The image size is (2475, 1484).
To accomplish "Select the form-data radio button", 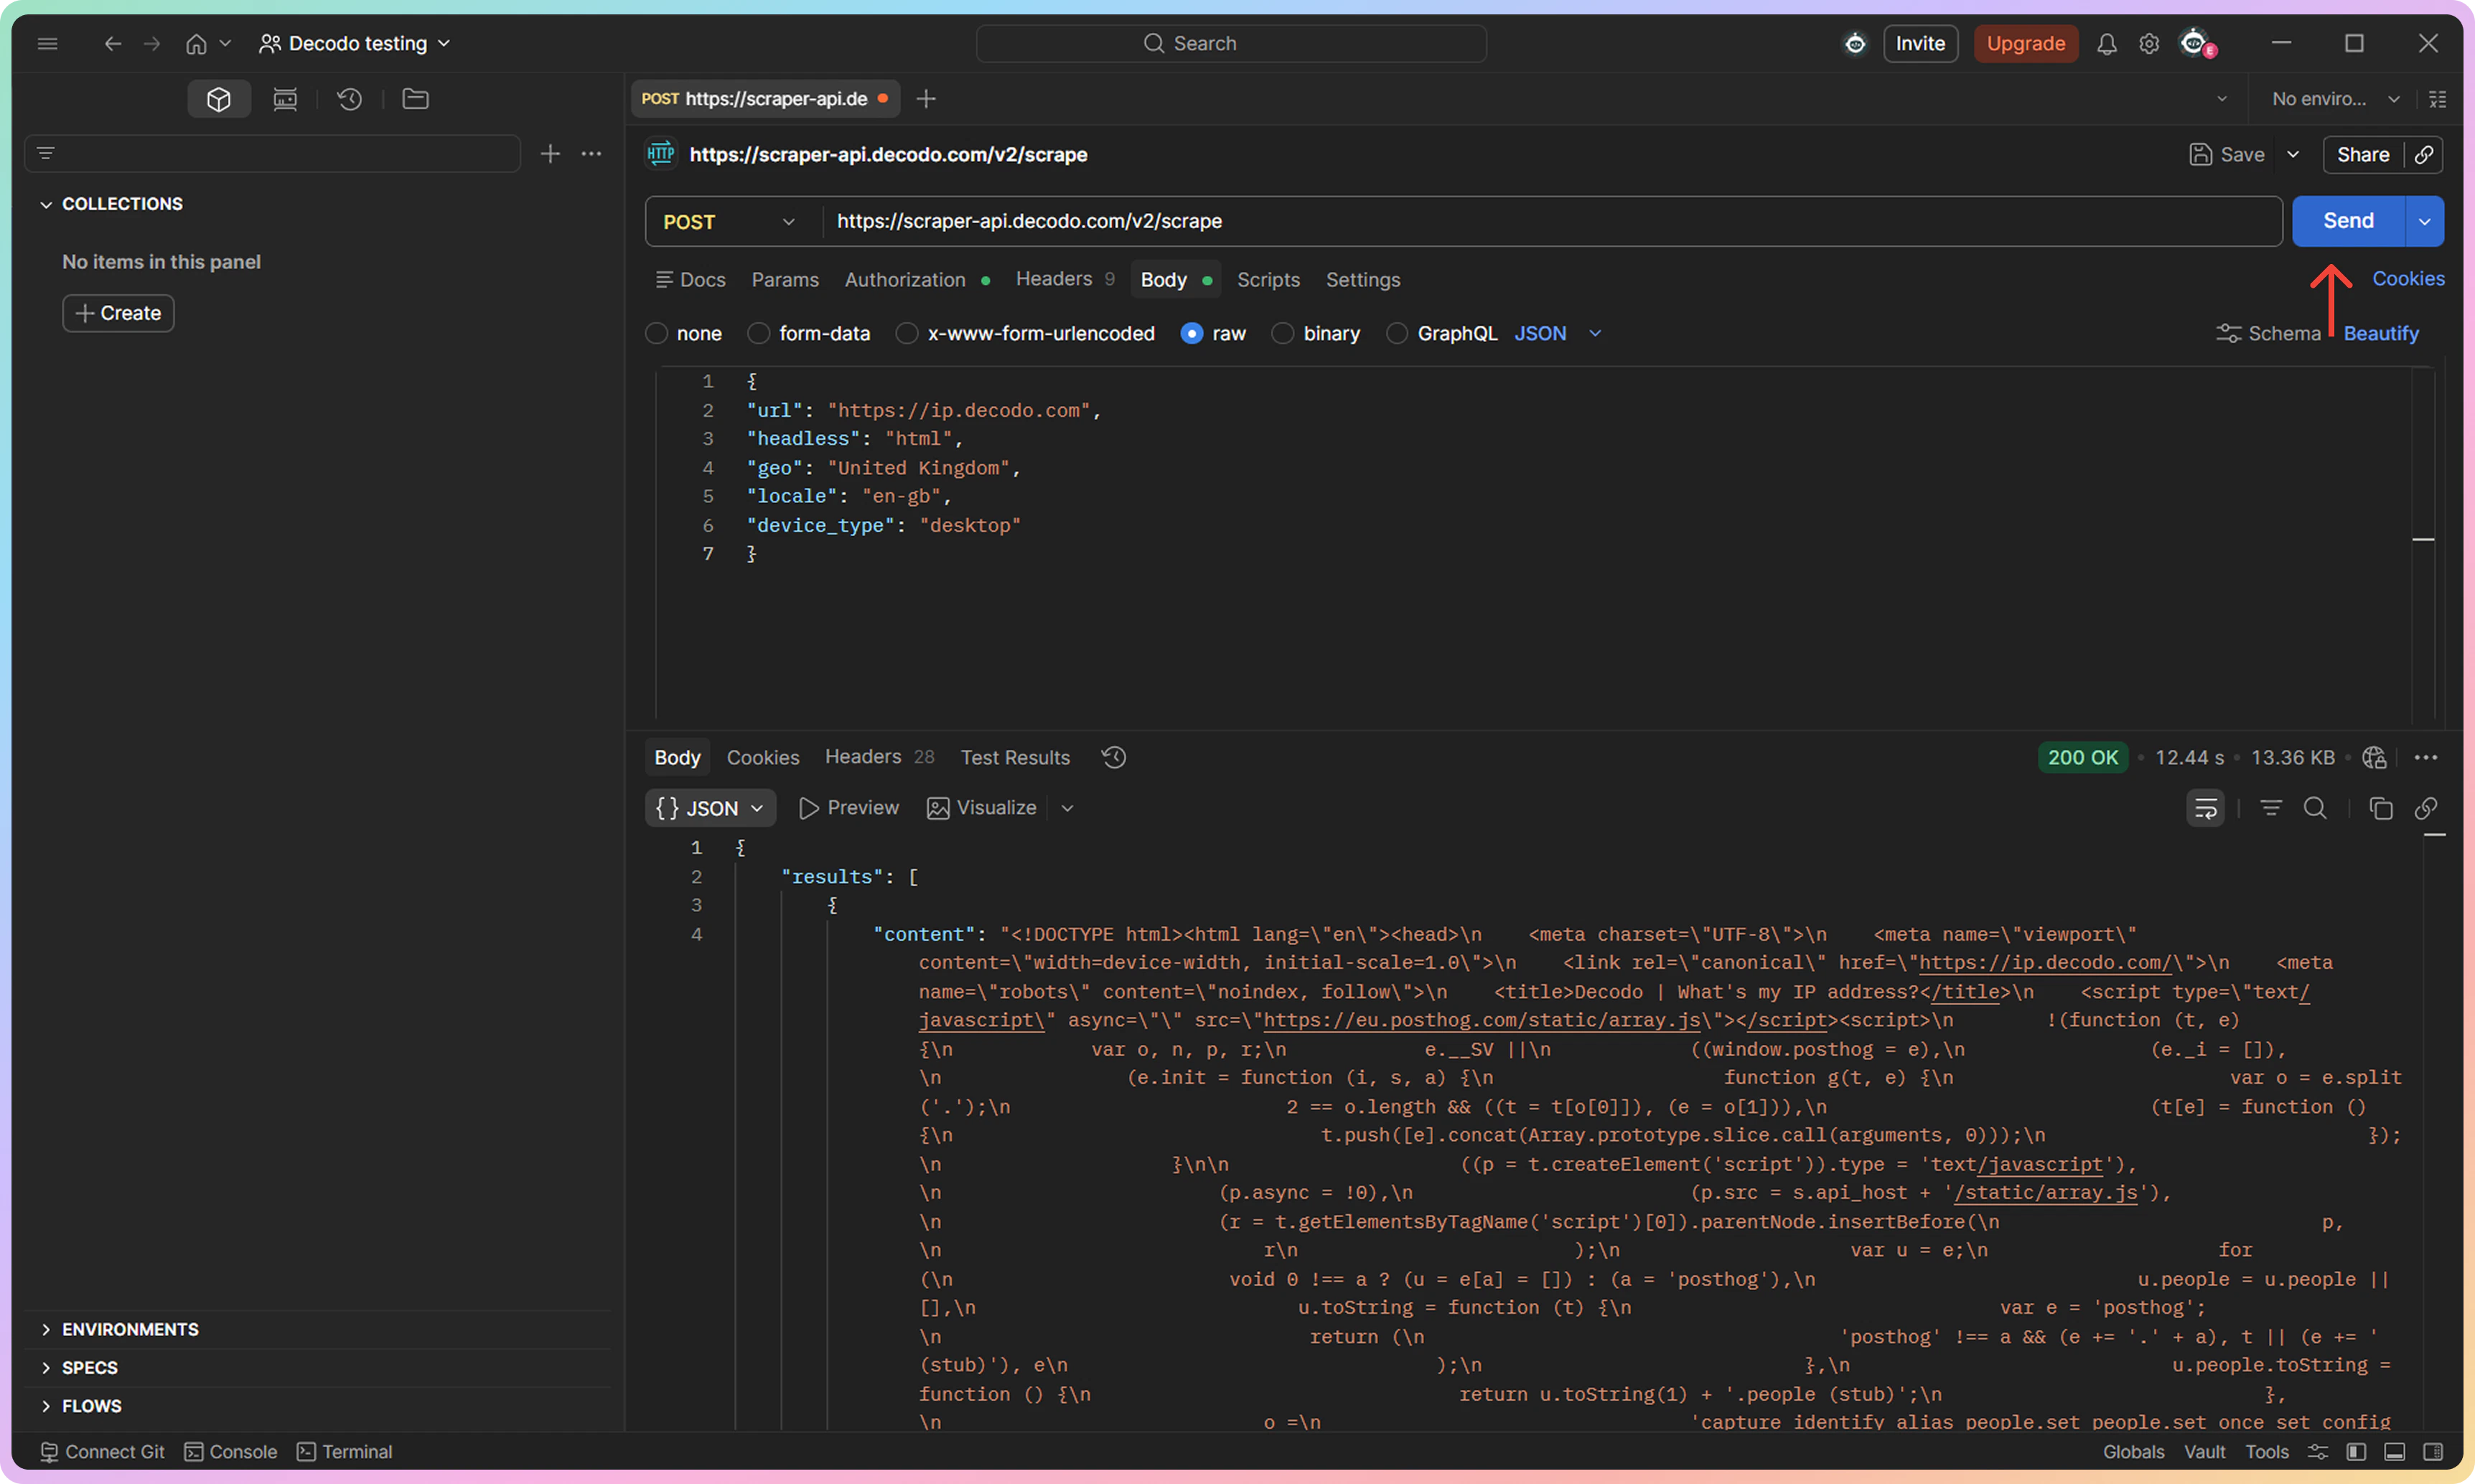I will pos(759,333).
